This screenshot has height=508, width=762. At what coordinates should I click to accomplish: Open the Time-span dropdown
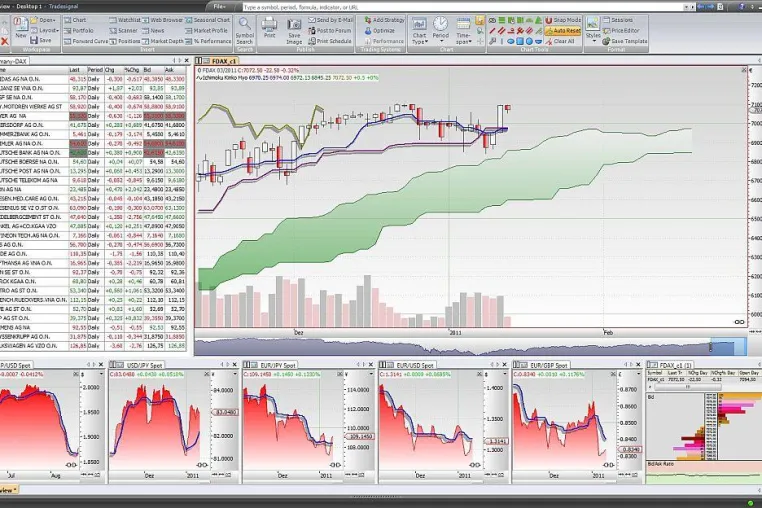pyautogui.click(x=463, y=31)
